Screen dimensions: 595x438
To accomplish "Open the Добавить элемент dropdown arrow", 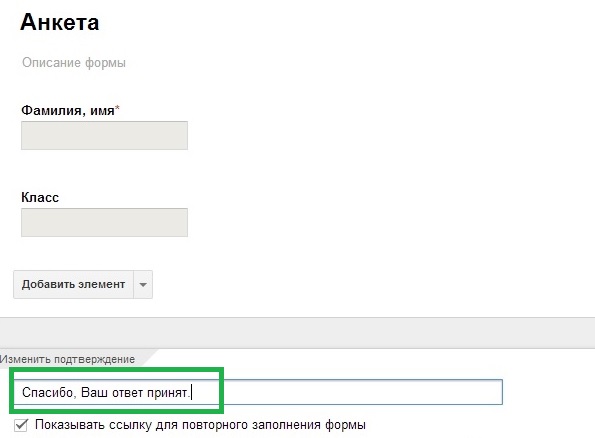I will (143, 284).
